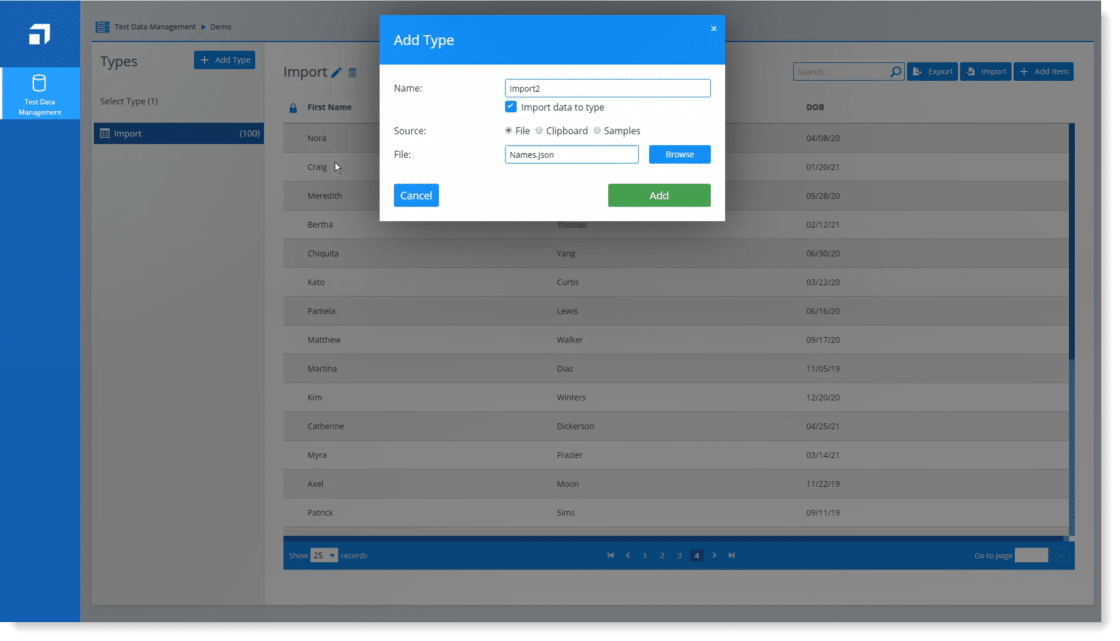Click last name Dickerson
Viewport: 1120px width, 641px height.
pos(576,427)
